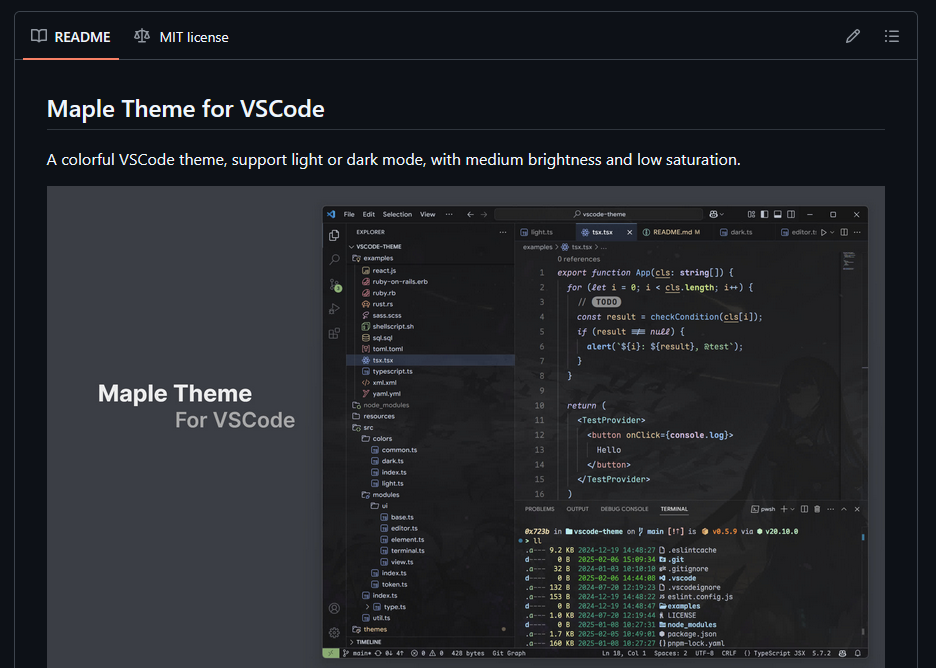Viewport: 936px width, 668px height.
Task: Click the kill terminal trash icon
Action: click(x=817, y=509)
